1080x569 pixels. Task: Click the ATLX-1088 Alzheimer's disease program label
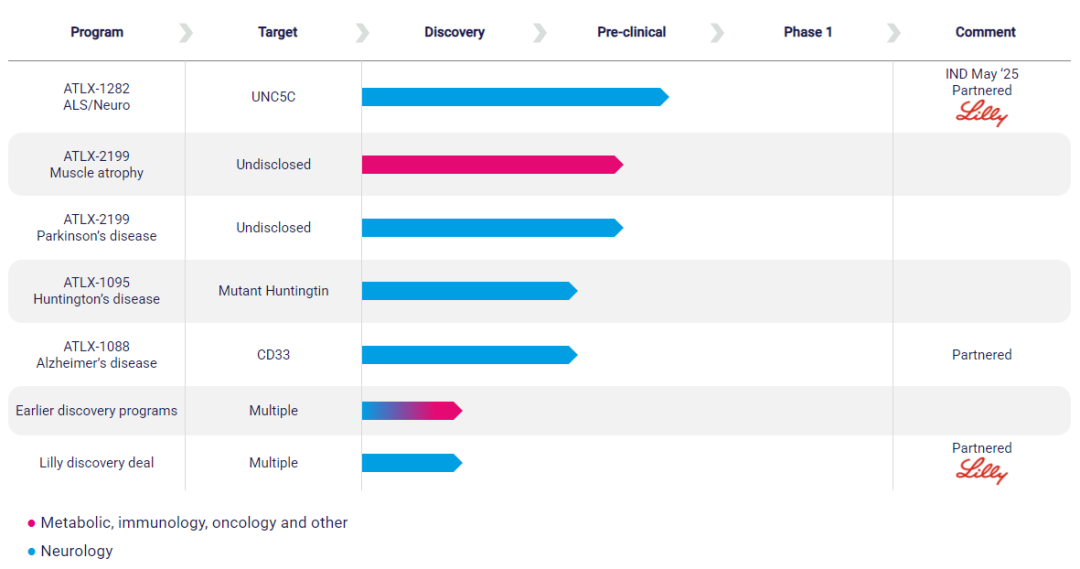[x=97, y=355]
